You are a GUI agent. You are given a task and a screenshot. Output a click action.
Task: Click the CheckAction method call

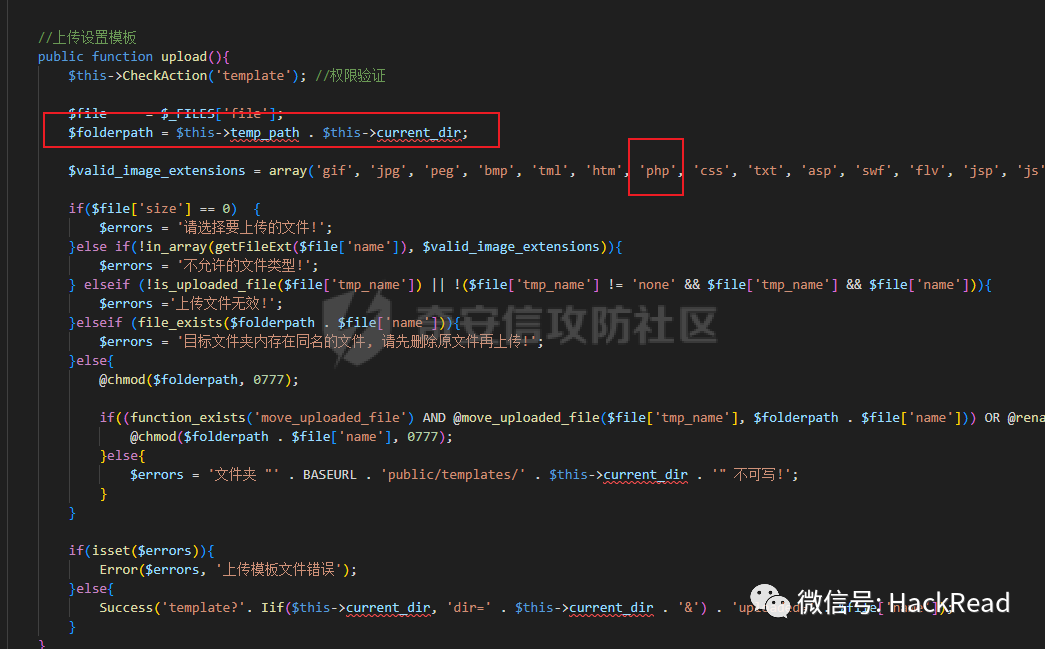click(x=165, y=75)
